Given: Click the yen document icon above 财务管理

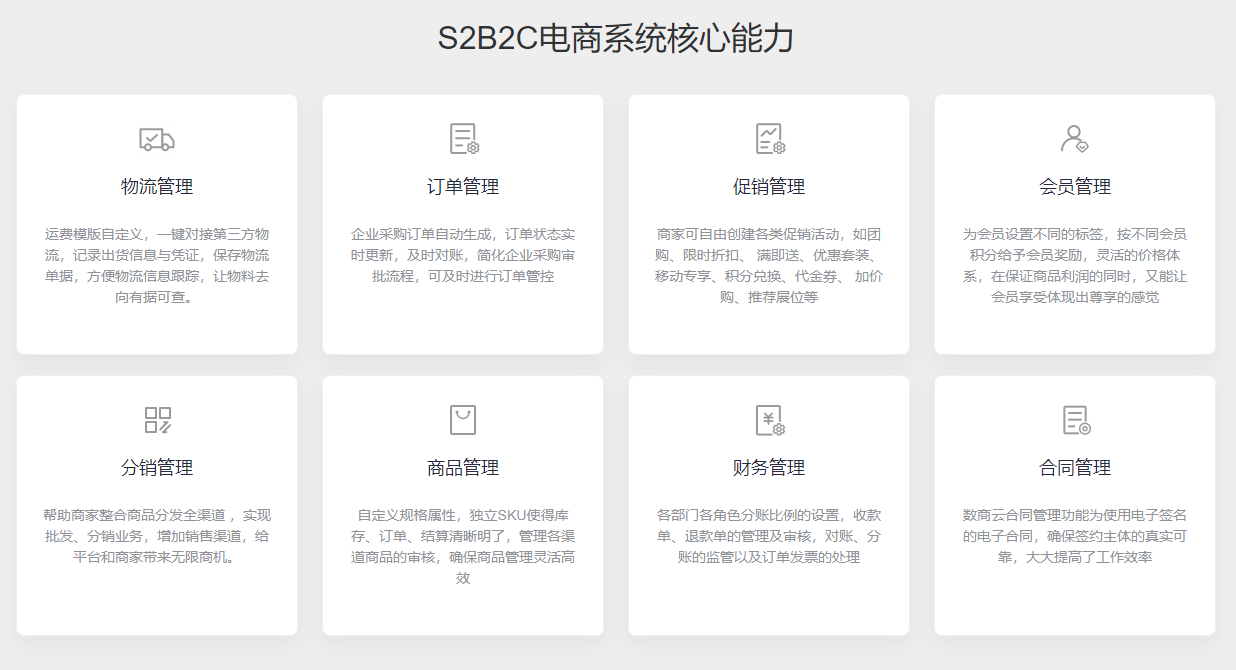Looking at the screenshot, I should [770, 420].
